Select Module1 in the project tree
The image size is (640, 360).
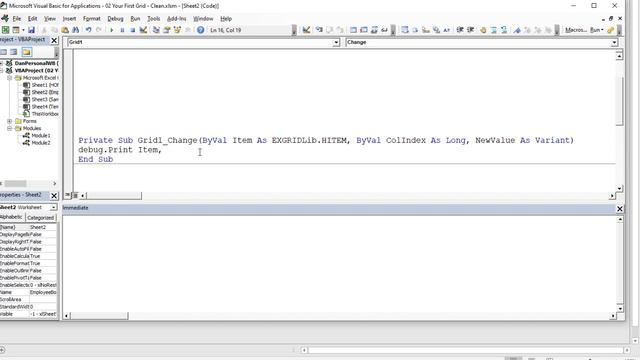(36, 136)
